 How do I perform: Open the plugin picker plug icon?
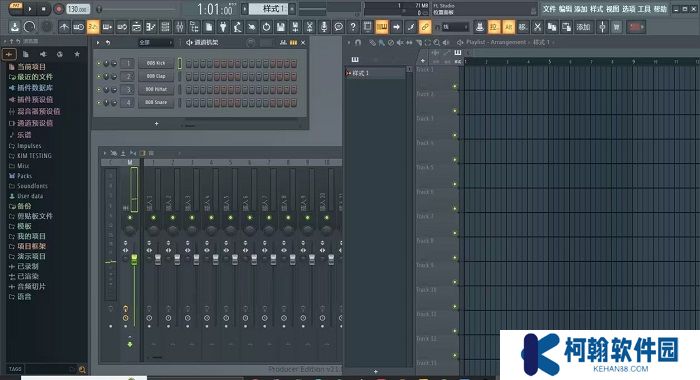223,27
